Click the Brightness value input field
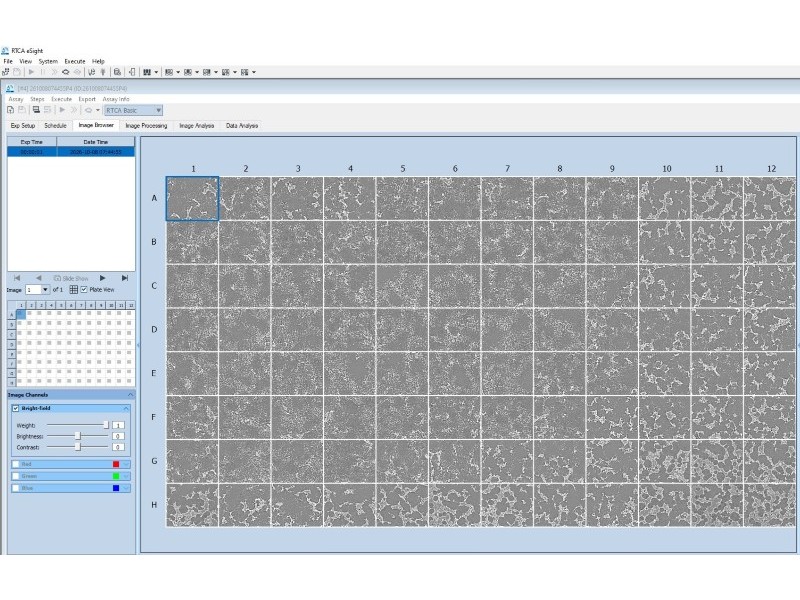The image size is (800, 600). (x=118, y=436)
